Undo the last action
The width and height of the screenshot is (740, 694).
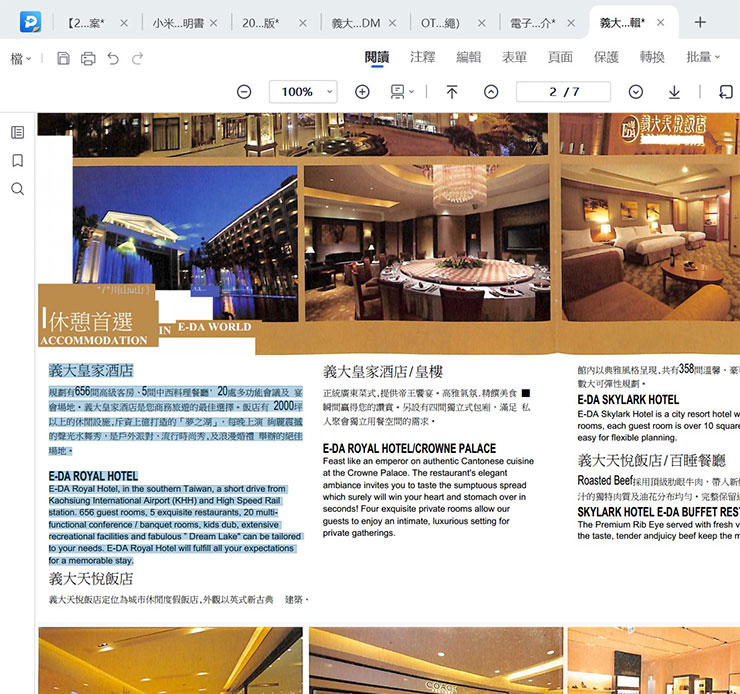pos(113,59)
